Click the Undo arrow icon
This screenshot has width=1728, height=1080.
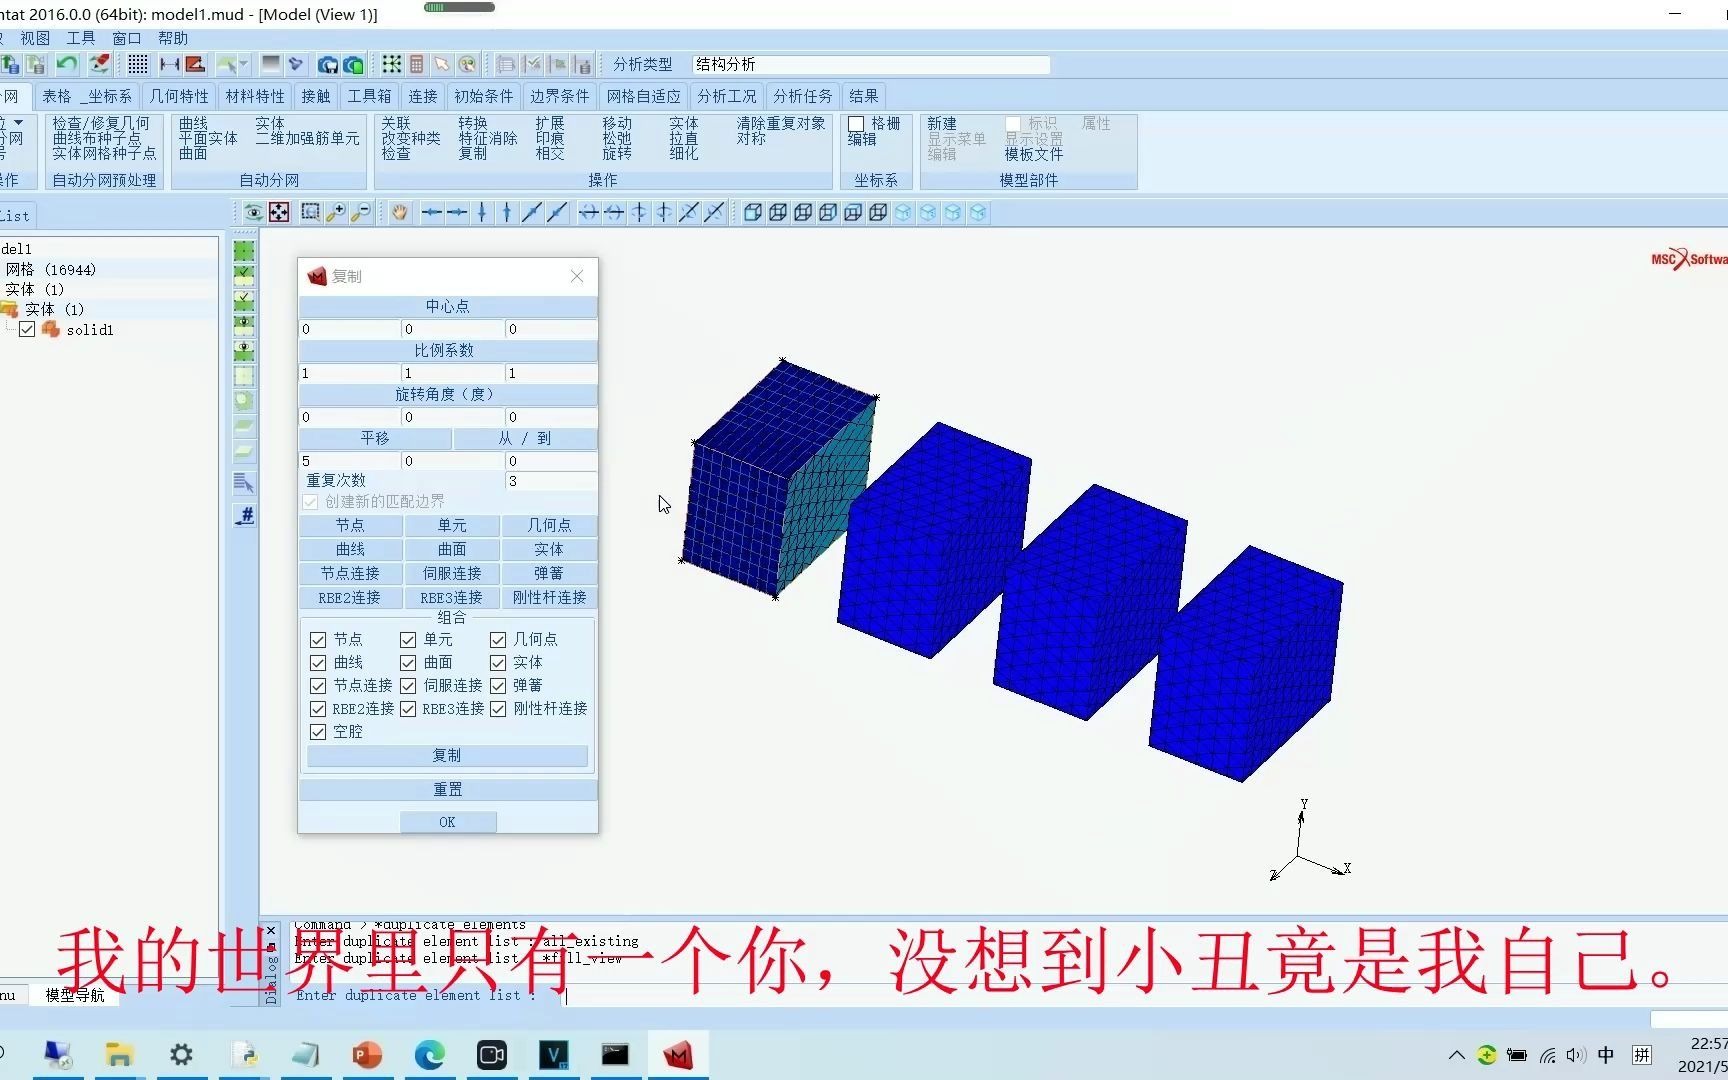pyautogui.click(x=66, y=63)
